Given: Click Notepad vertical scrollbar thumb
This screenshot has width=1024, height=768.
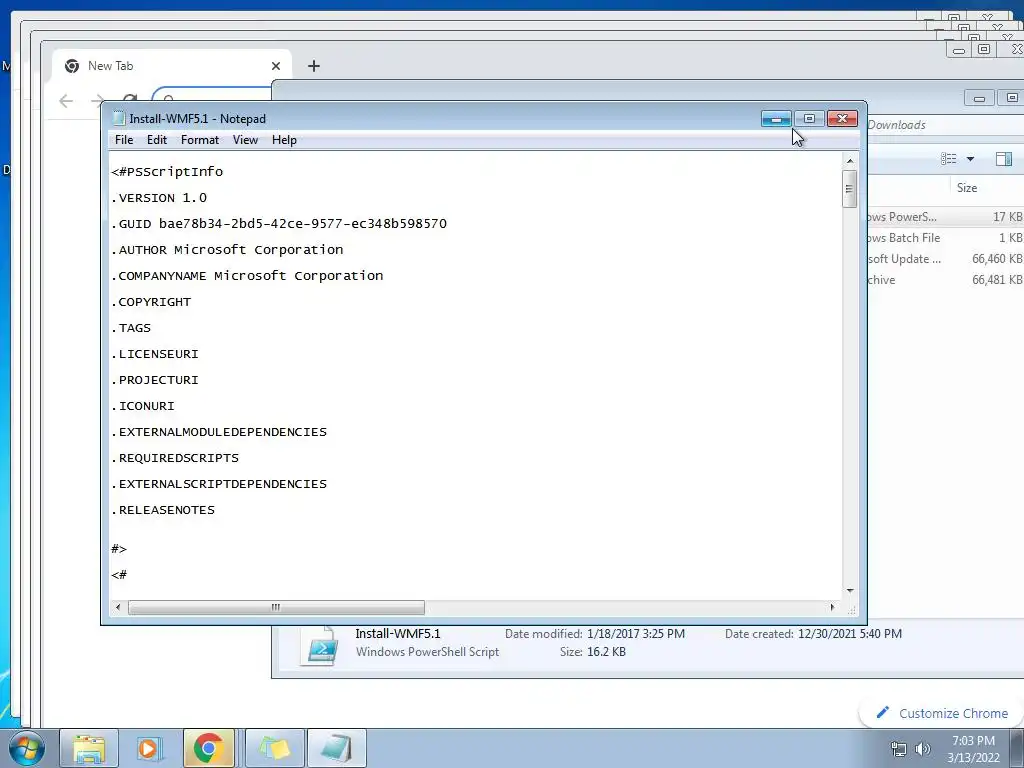Looking at the screenshot, I should 850,189.
